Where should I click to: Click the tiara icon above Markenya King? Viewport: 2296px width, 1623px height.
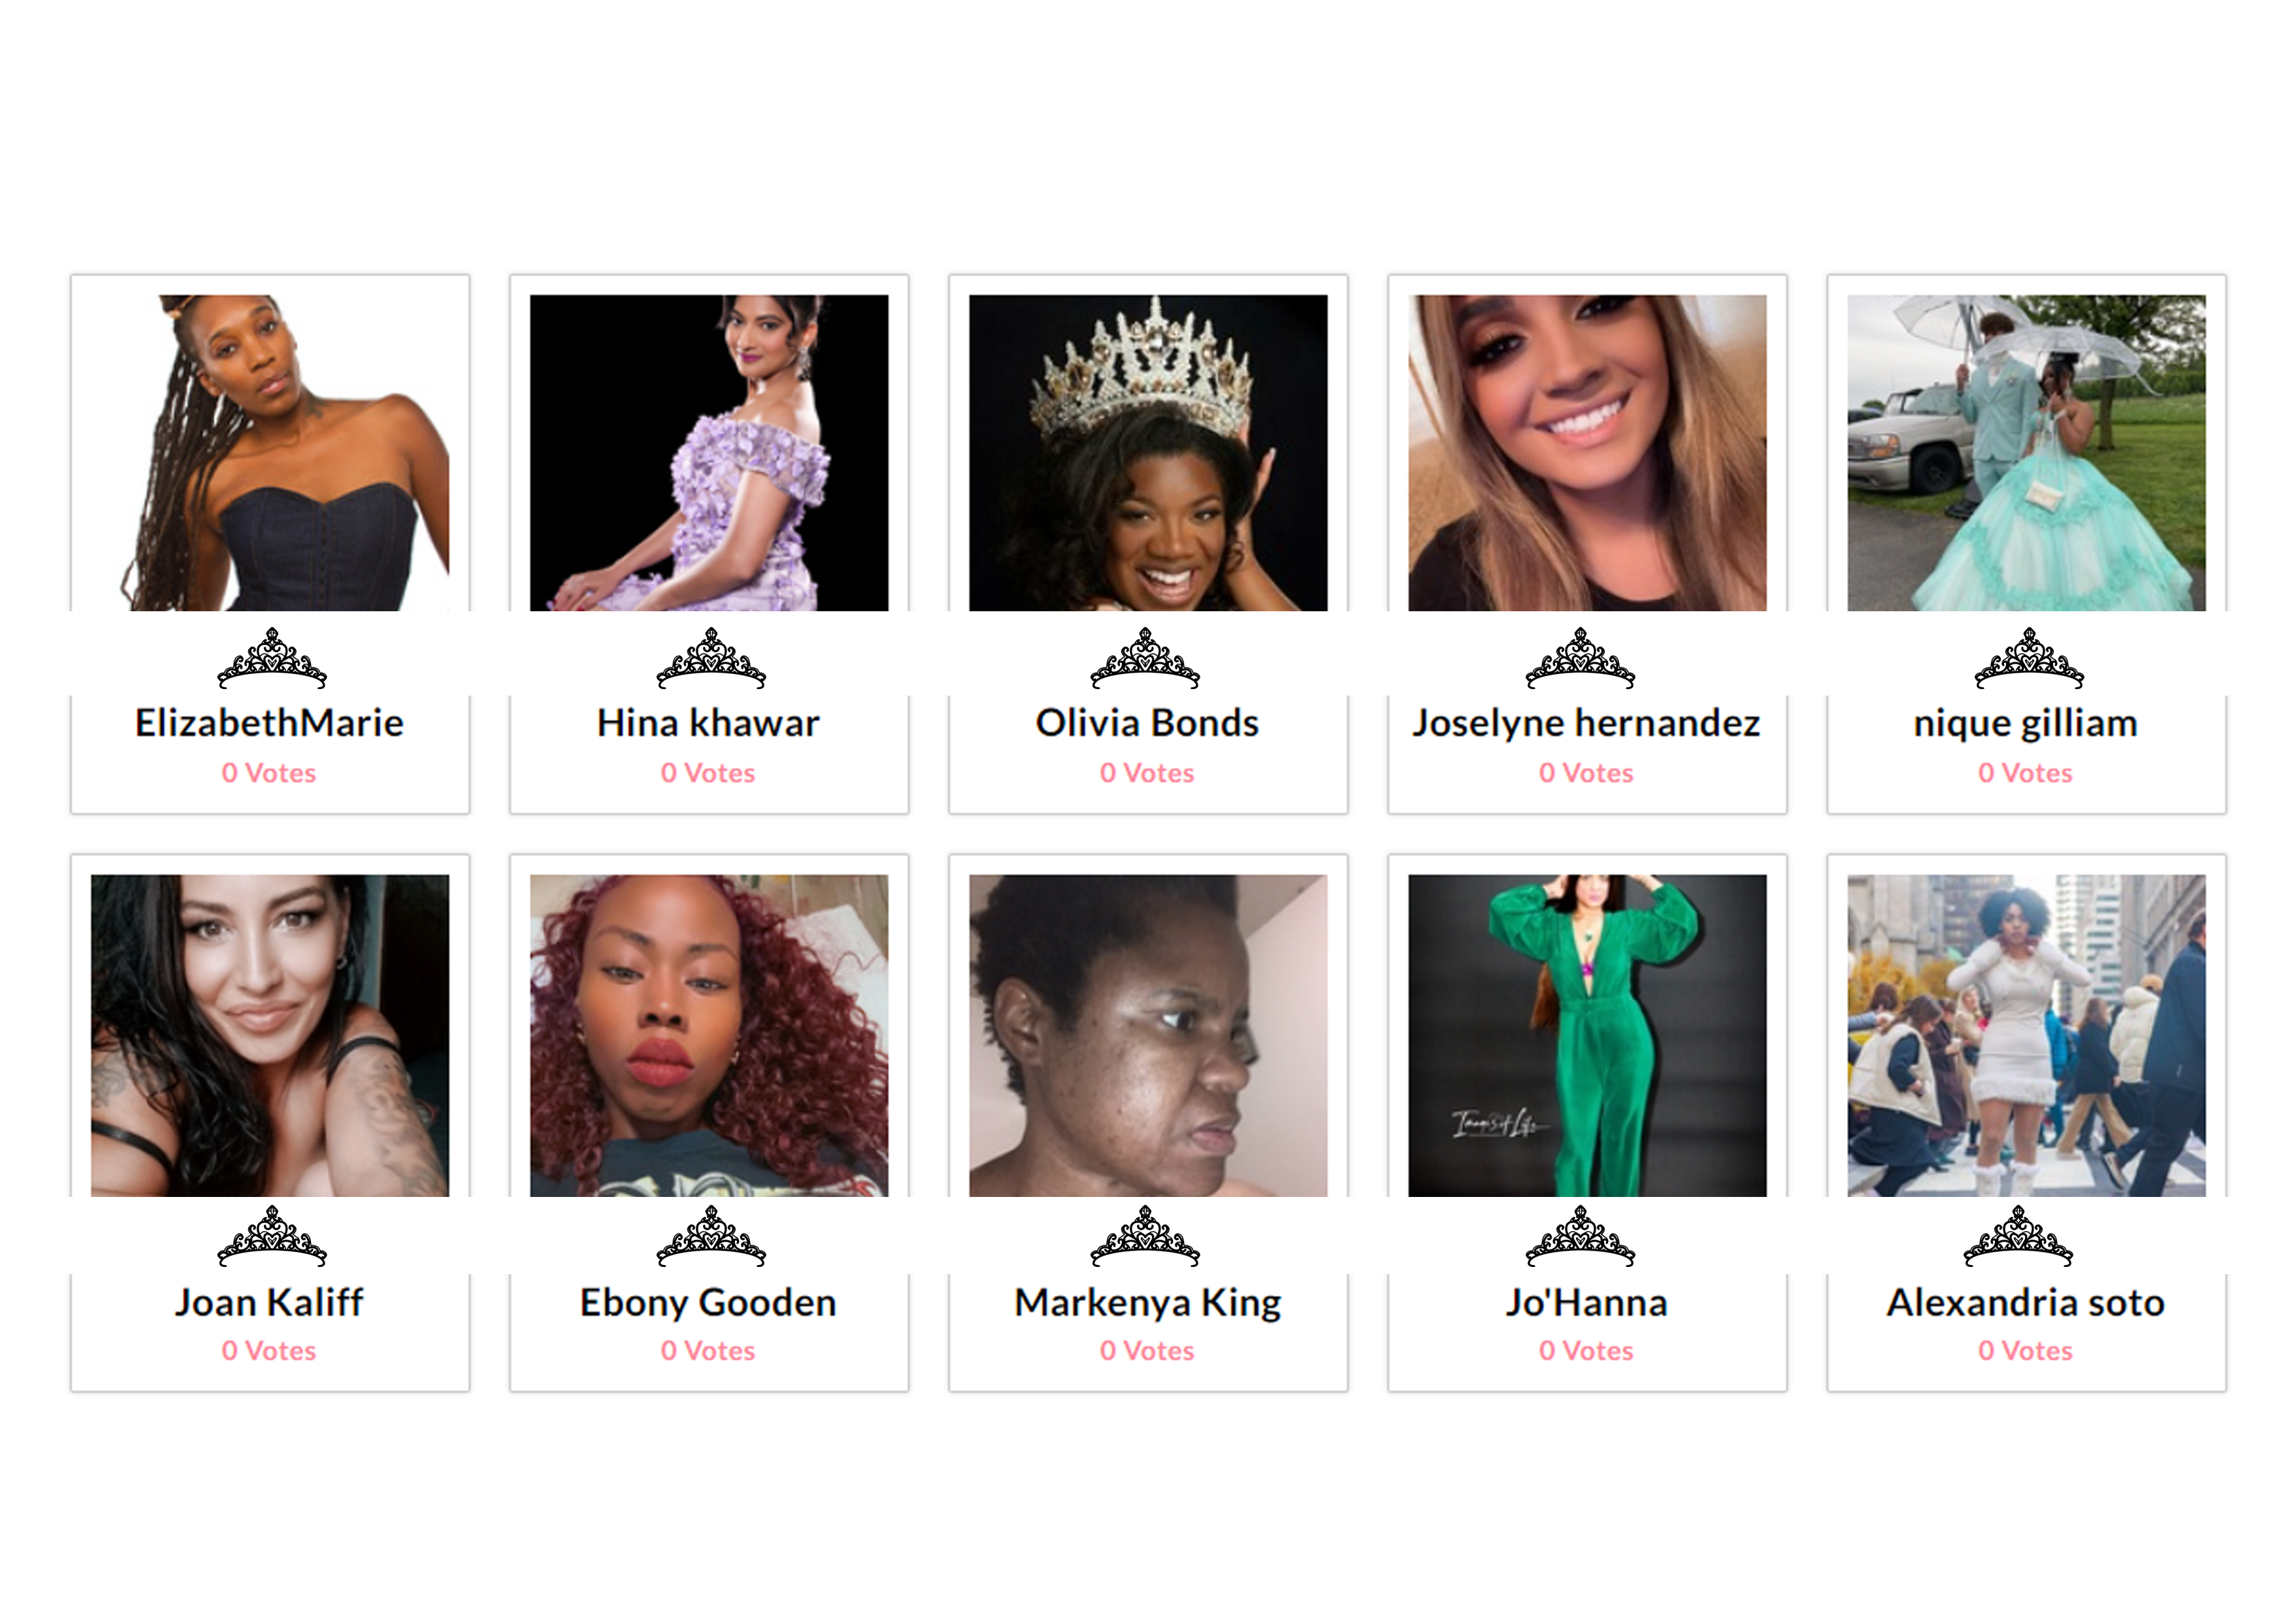click(1145, 1236)
